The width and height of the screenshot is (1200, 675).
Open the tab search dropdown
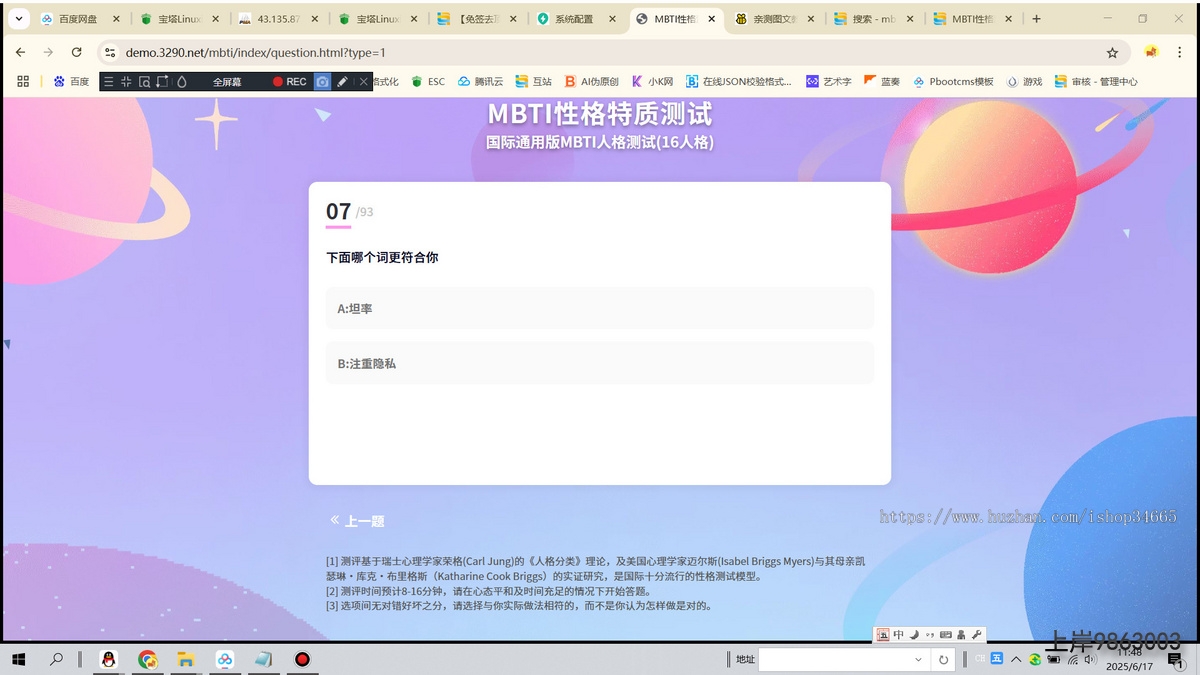18,19
